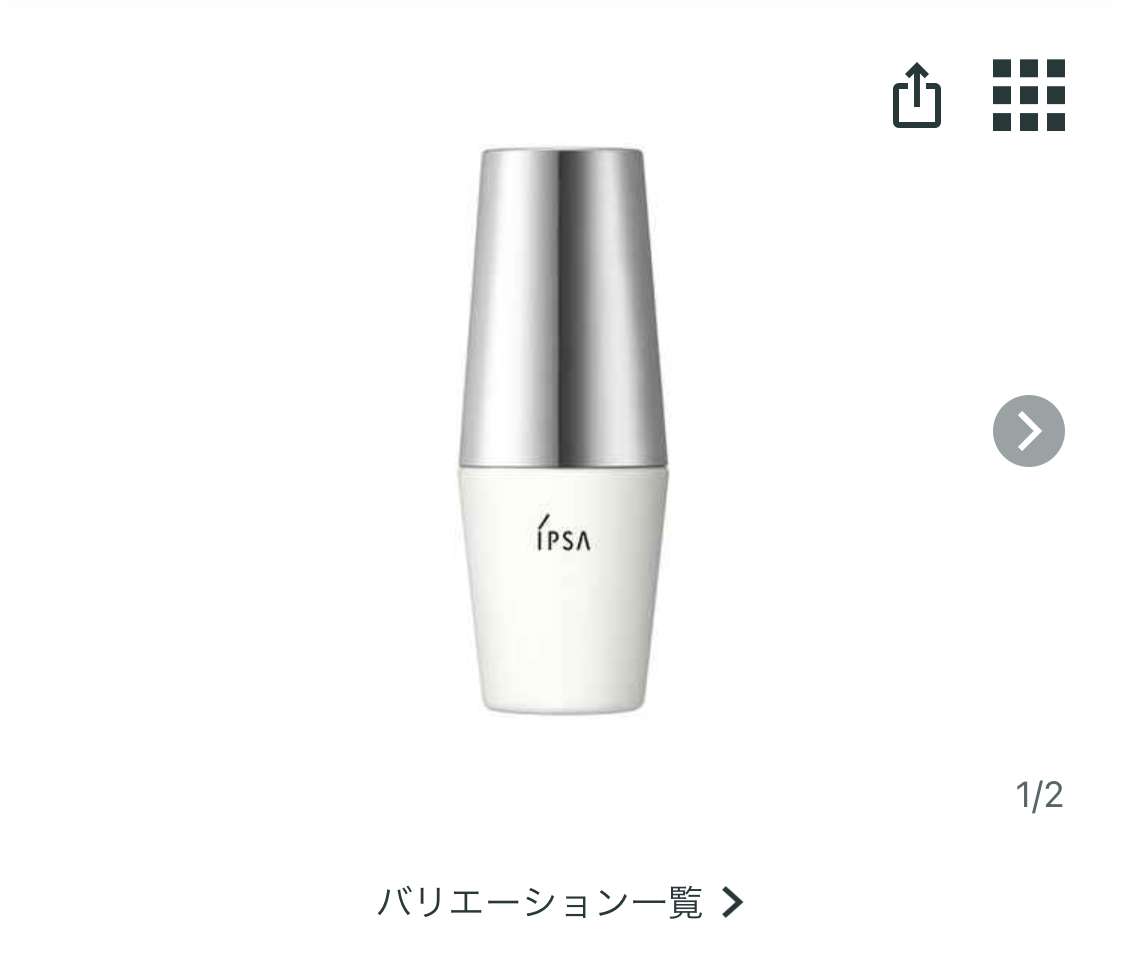
Task: Click the export box-with-arrow icon
Action: tap(916, 96)
